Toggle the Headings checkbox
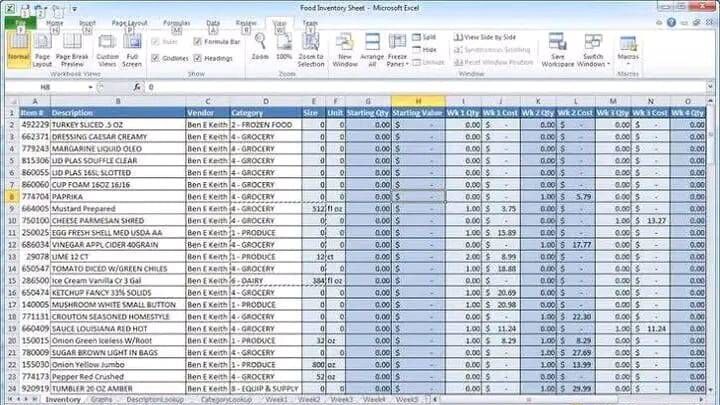This screenshot has width=720, height=405. (x=197, y=59)
